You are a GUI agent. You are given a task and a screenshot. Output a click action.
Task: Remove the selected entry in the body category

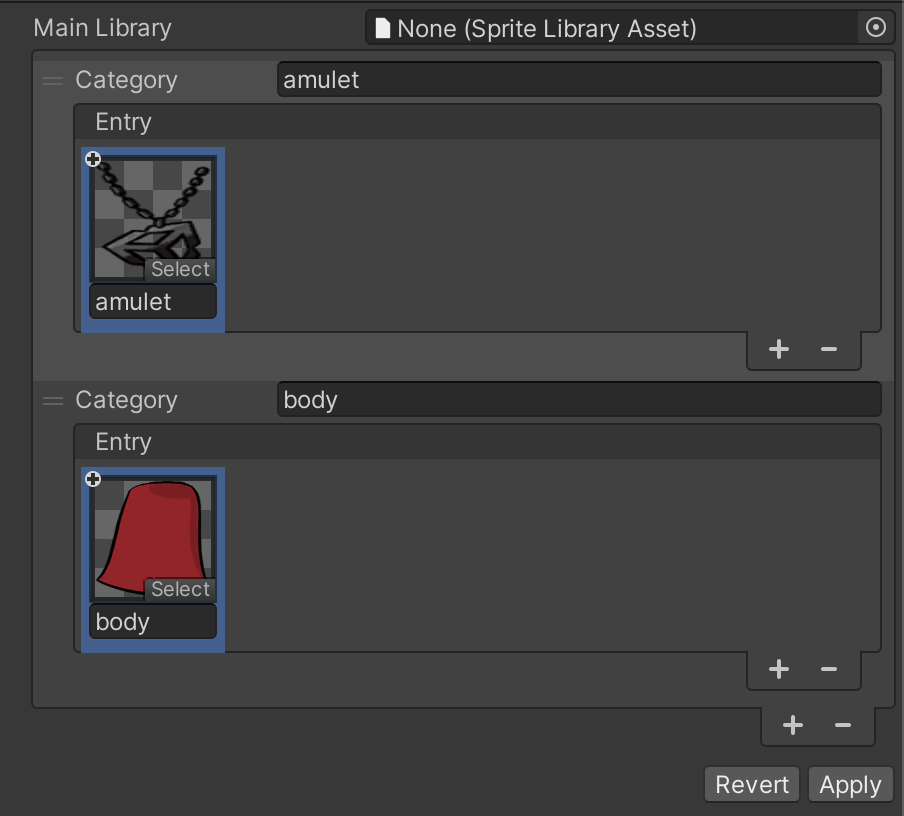point(828,669)
